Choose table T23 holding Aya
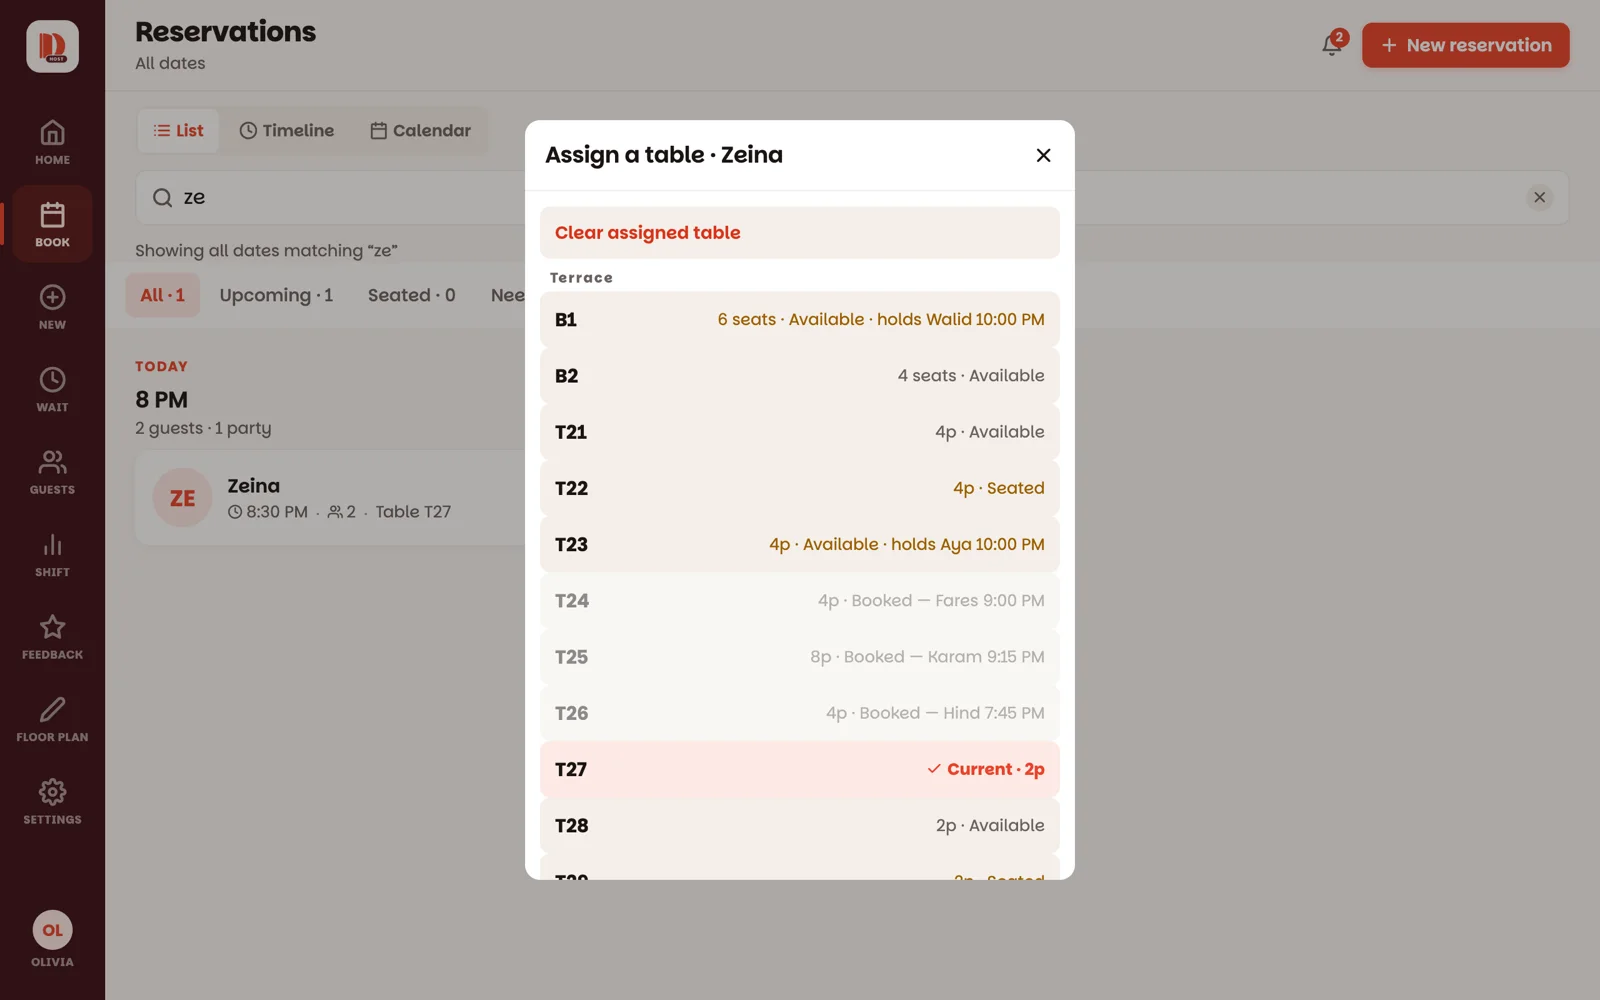The width and height of the screenshot is (1600, 1000). pos(799,544)
